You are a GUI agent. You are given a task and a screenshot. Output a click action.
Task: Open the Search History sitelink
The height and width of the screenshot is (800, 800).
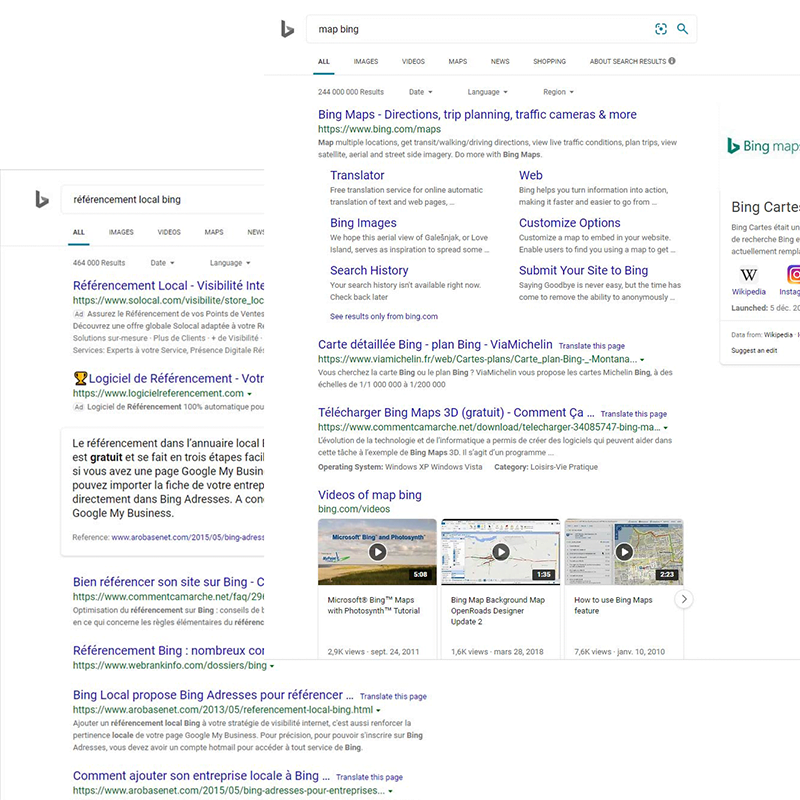tap(369, 270)
